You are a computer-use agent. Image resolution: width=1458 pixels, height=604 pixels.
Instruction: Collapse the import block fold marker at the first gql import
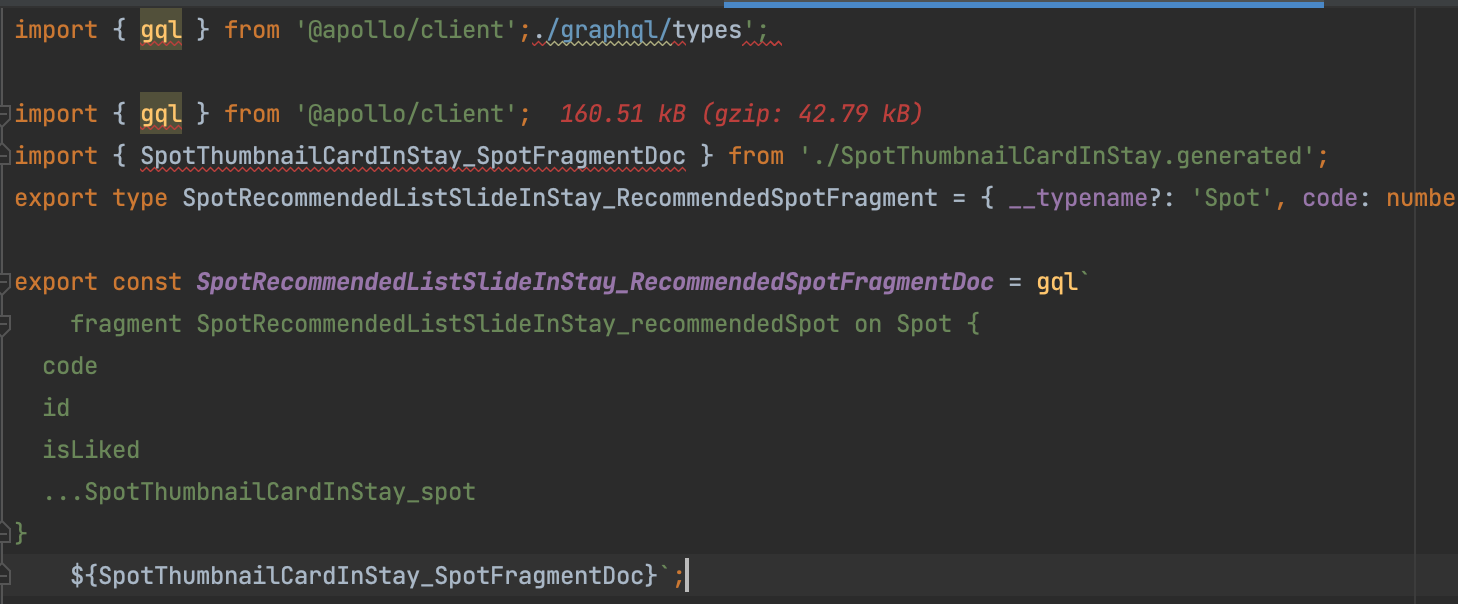coord(5,114)
